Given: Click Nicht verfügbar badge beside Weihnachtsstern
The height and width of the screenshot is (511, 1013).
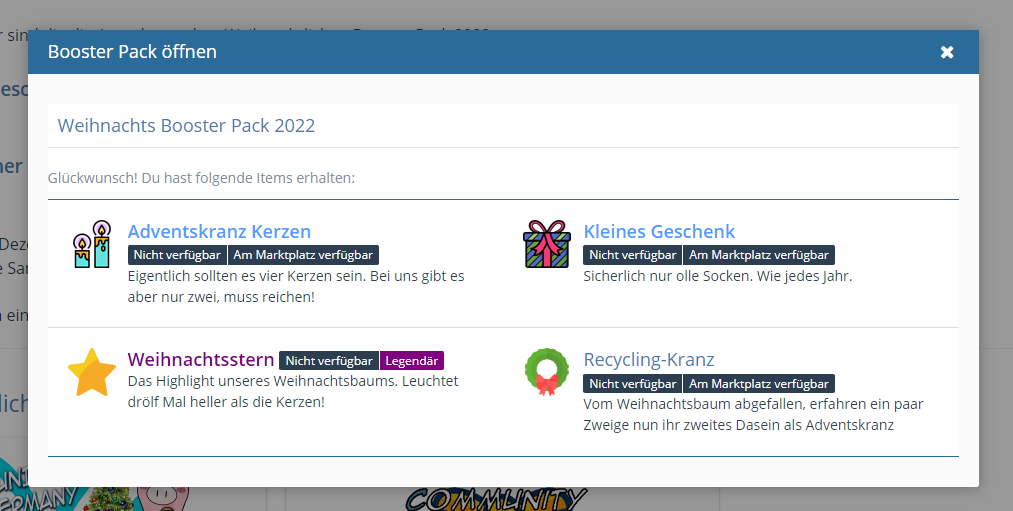Looking at the screenshot, I should (328, 360).
